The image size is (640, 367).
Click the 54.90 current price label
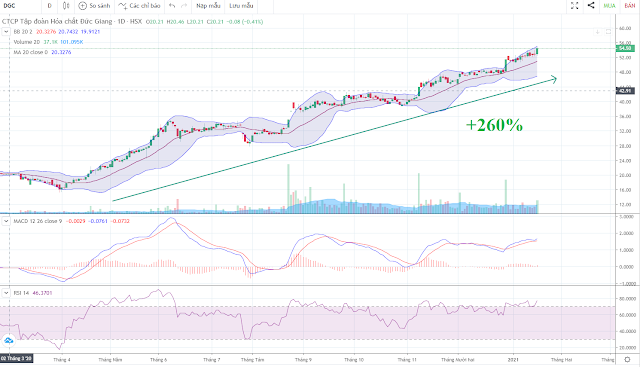click(x=625, y=48)
